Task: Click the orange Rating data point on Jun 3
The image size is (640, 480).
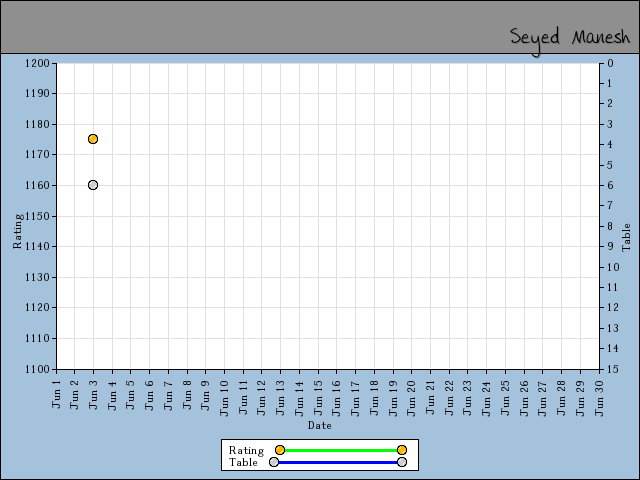Action: point(93,139)
